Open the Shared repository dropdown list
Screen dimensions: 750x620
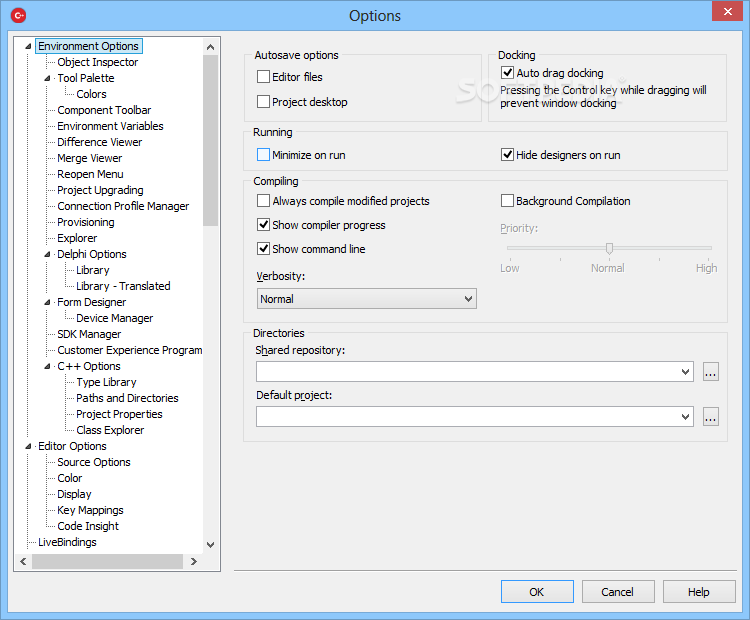tap(685, 372)
